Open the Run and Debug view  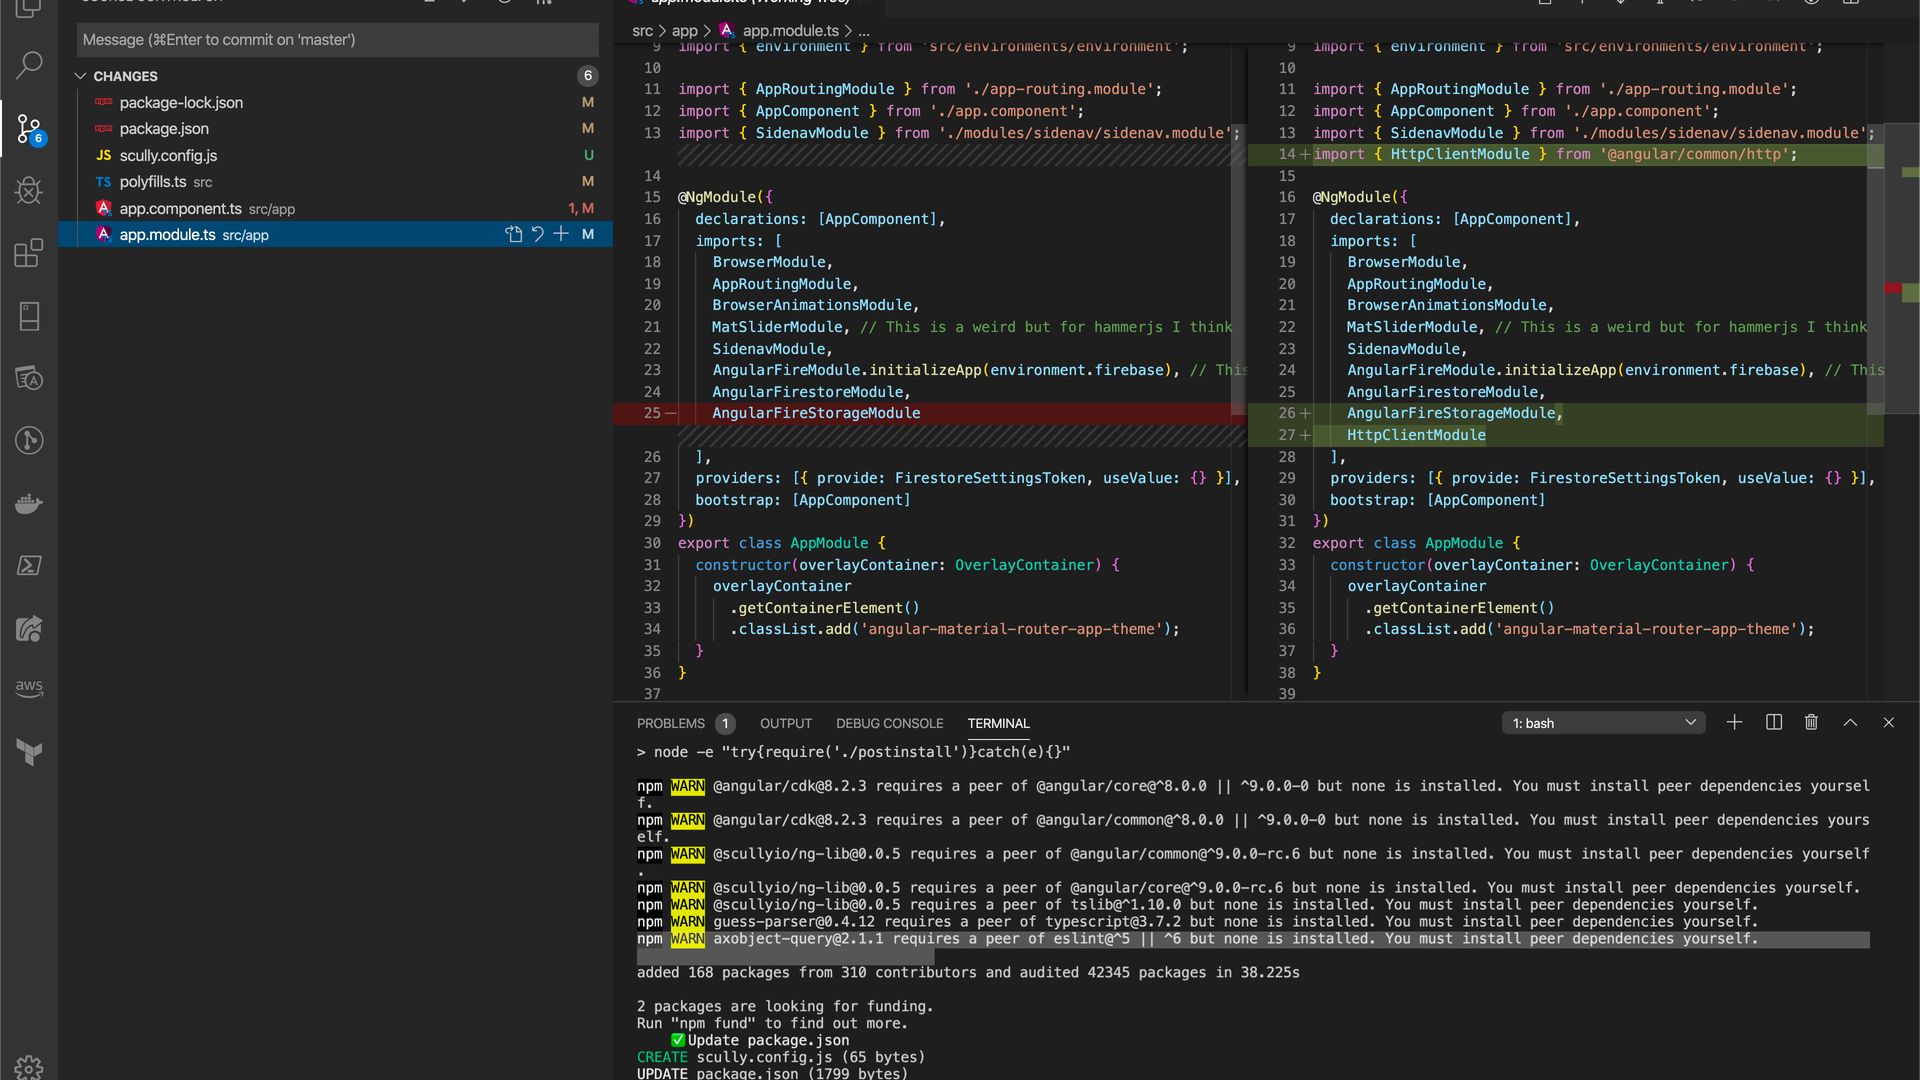[29, 190]
